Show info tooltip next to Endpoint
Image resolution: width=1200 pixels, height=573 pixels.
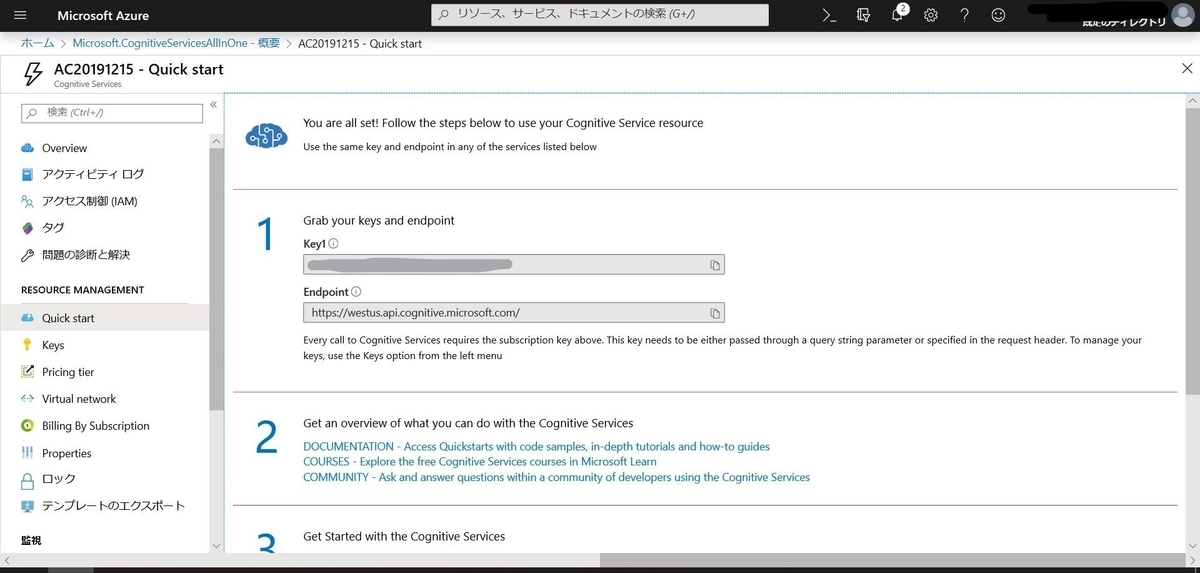(x=356, y=292)
